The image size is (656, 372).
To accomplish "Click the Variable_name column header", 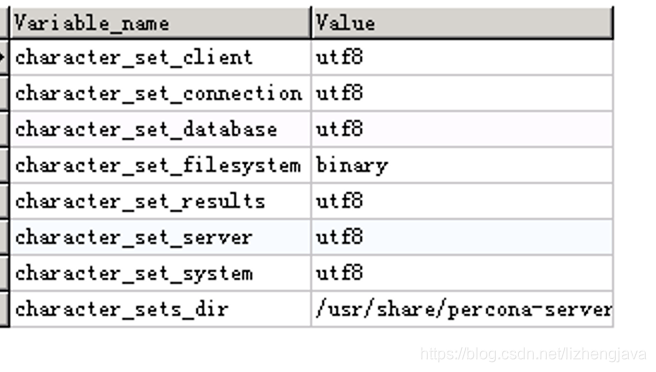I will click(160, 23).
